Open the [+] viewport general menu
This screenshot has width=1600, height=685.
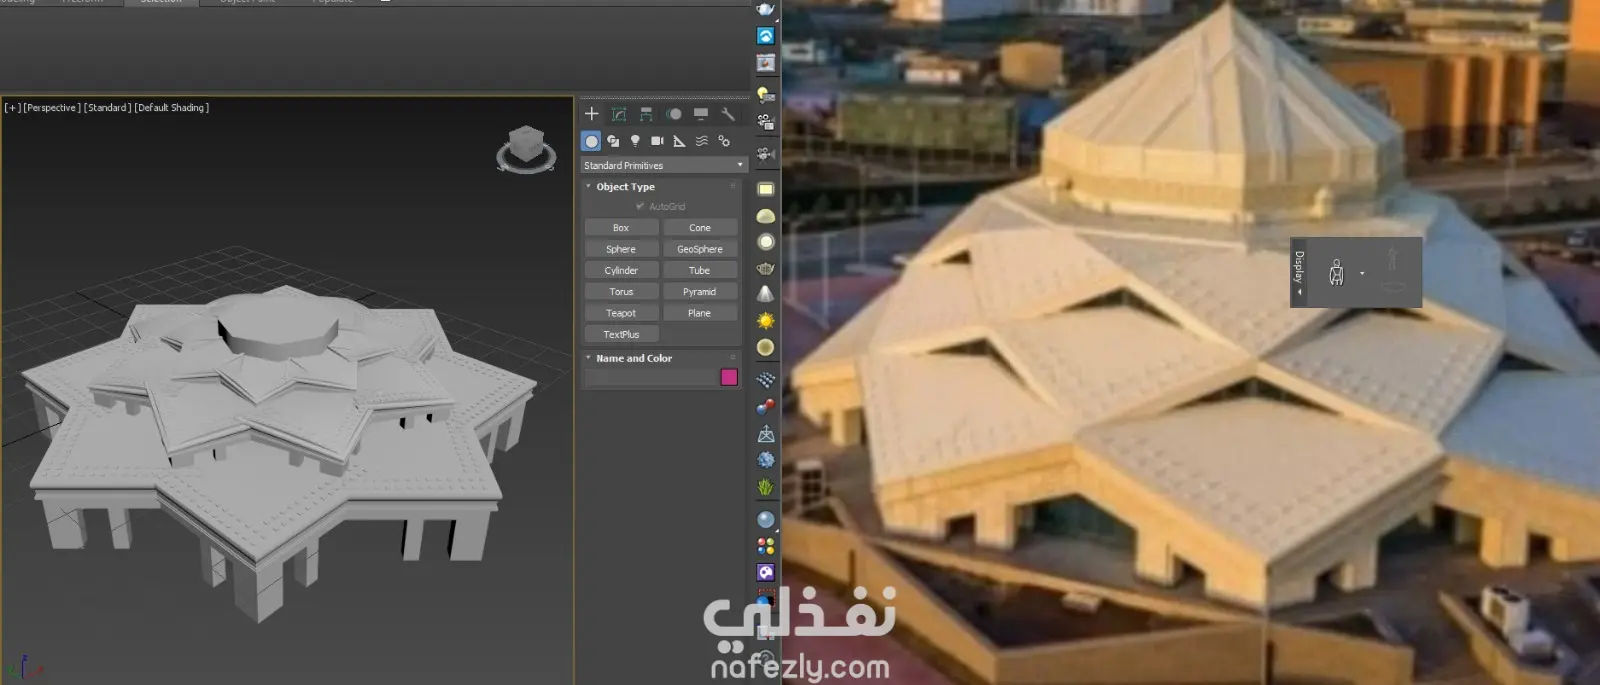coord(12,108)
